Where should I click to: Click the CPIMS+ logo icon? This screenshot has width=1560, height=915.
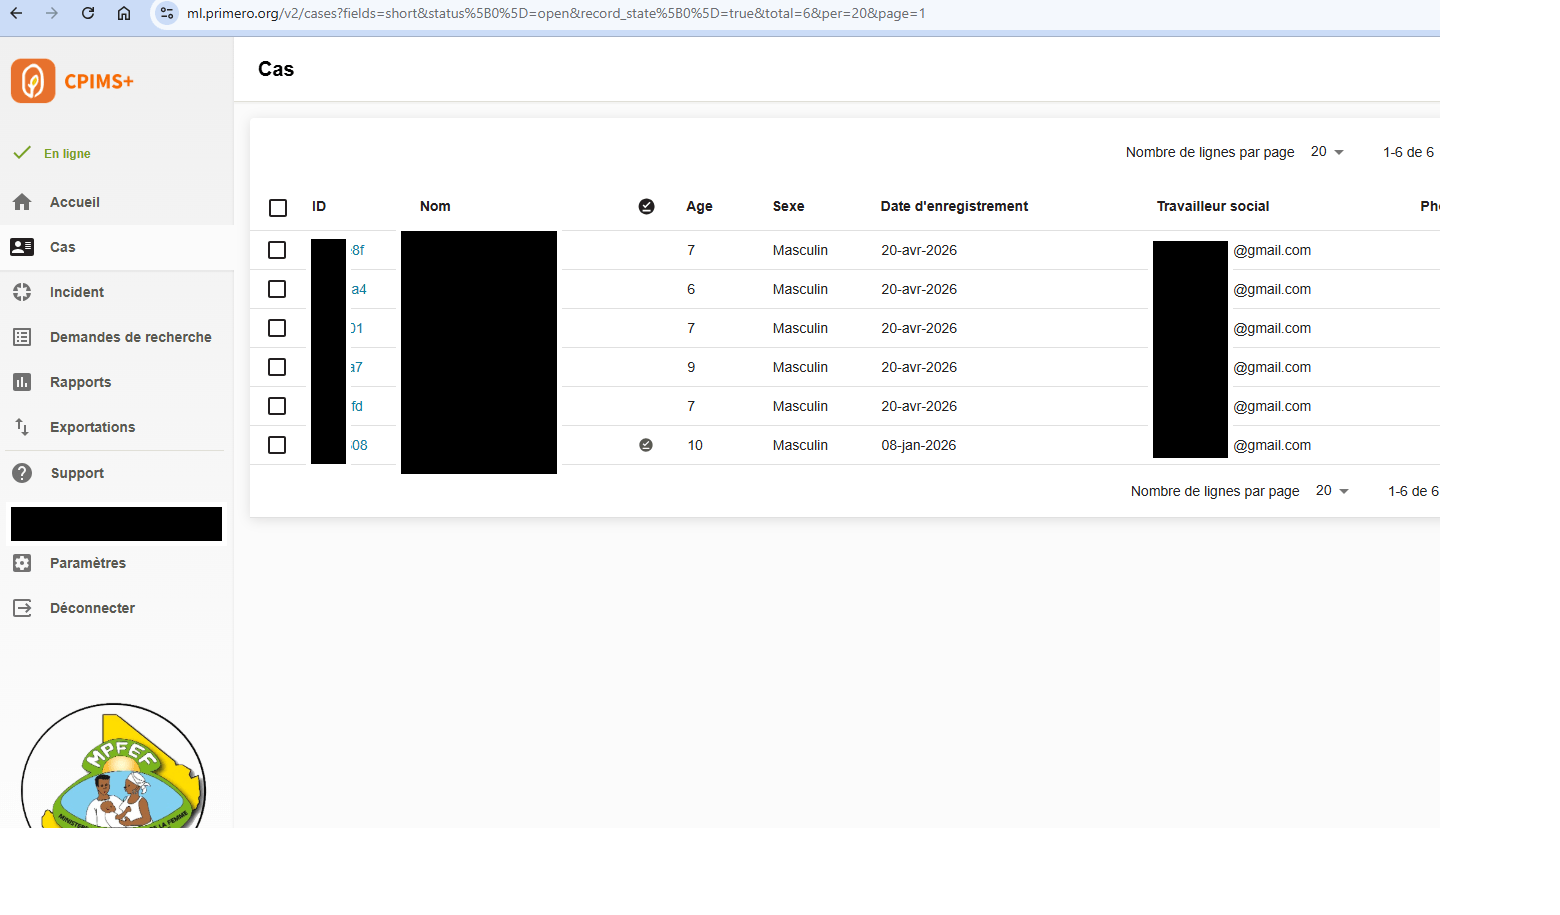click(x=33, y=81)
